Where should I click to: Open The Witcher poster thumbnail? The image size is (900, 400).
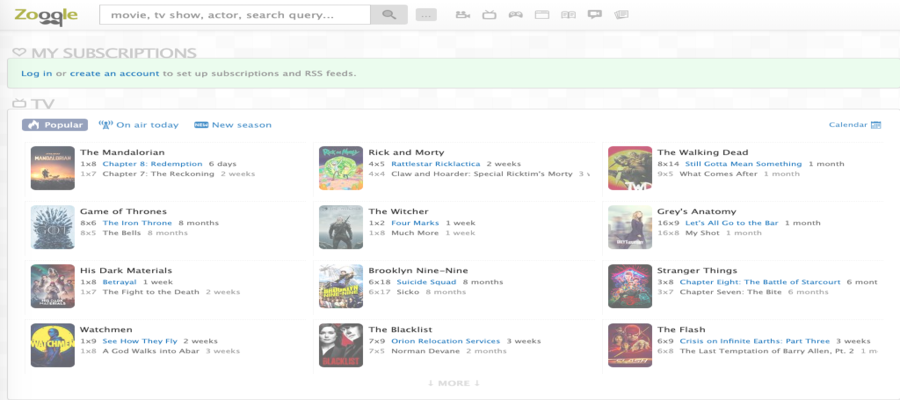[340, 227]
